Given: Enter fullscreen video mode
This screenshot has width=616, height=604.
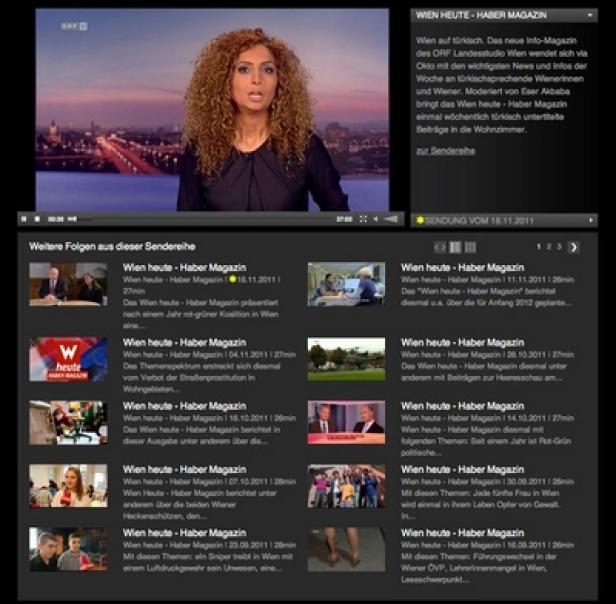Looking at the screenshot, I should coord(363,219).
